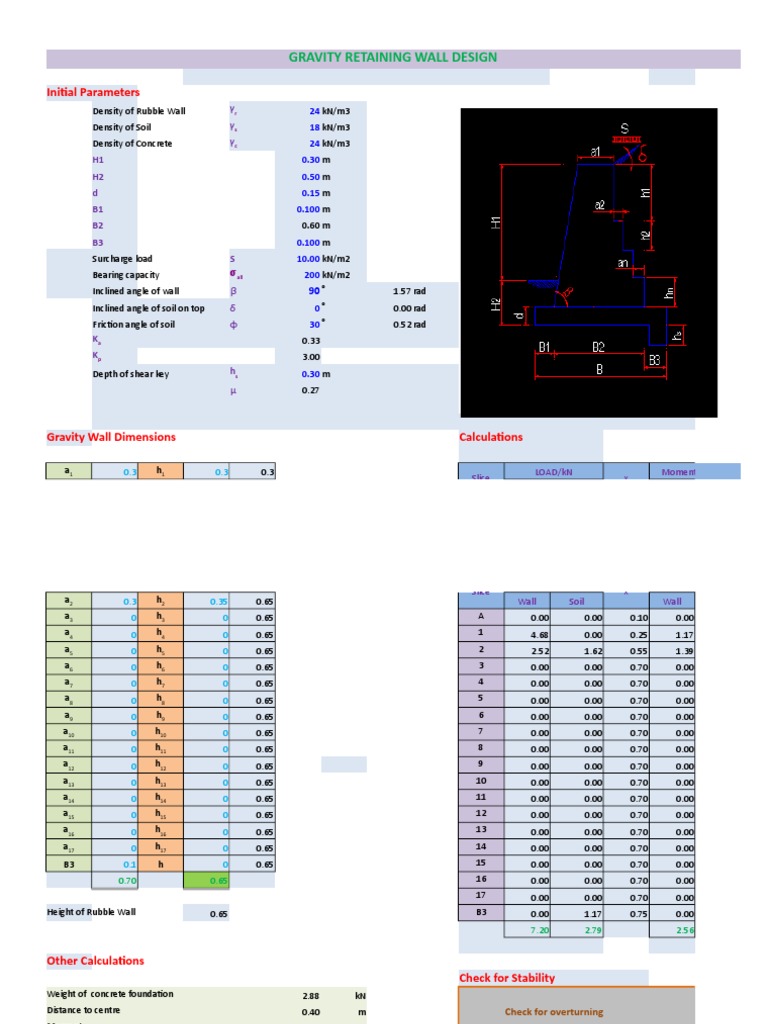This screenshot has width=768, height=1024.
Task: Click the distance value 0.40
Action: [311, 1012]
